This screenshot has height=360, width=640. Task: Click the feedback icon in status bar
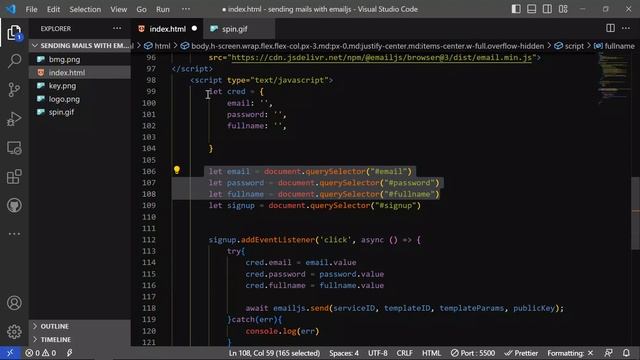[608, 353]
